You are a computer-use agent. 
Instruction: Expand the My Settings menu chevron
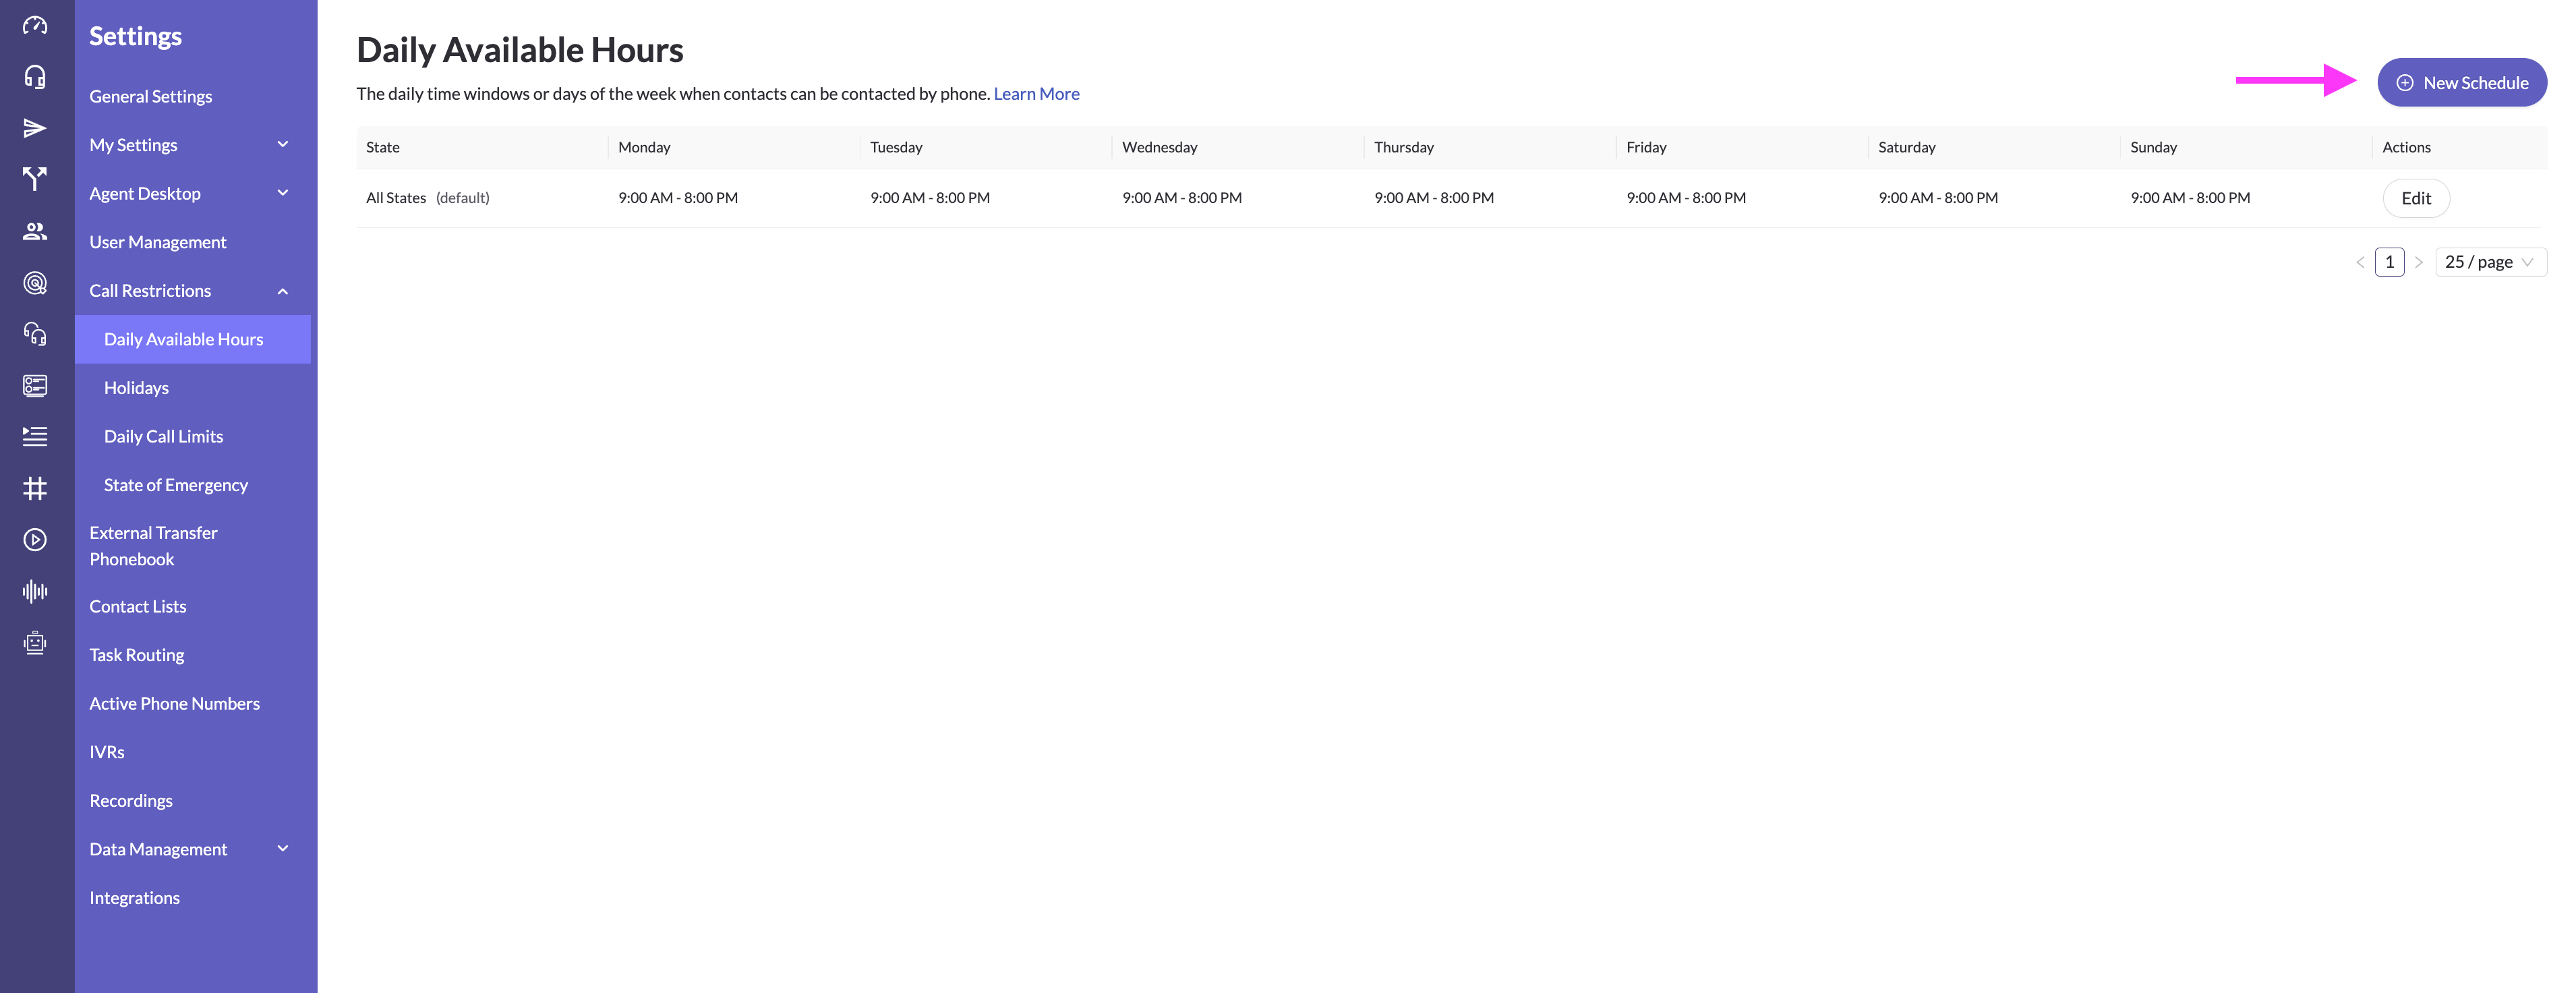[283, 145]
